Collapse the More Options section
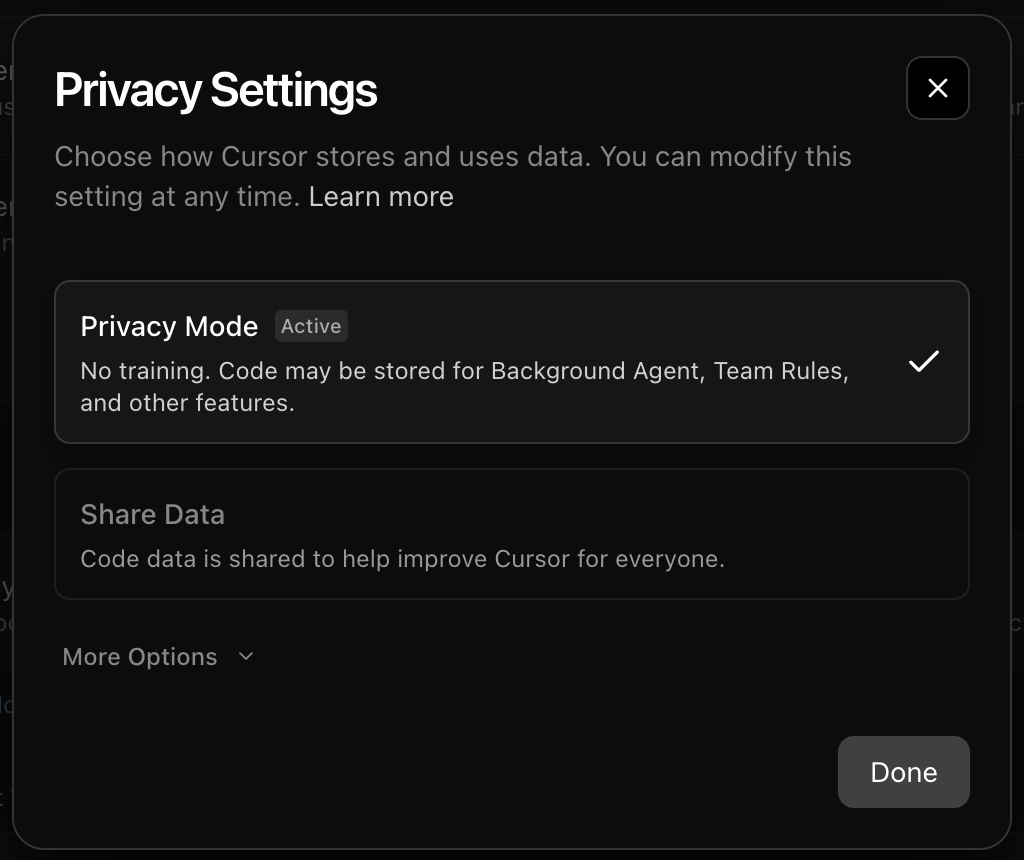 pos(158,657)
